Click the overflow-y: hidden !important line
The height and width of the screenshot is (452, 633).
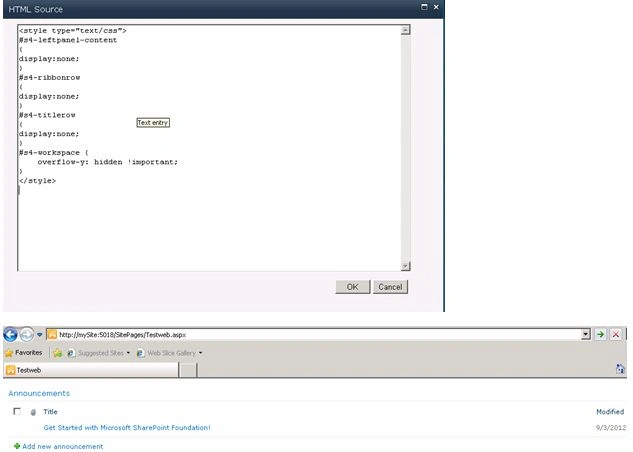point(107,162)
